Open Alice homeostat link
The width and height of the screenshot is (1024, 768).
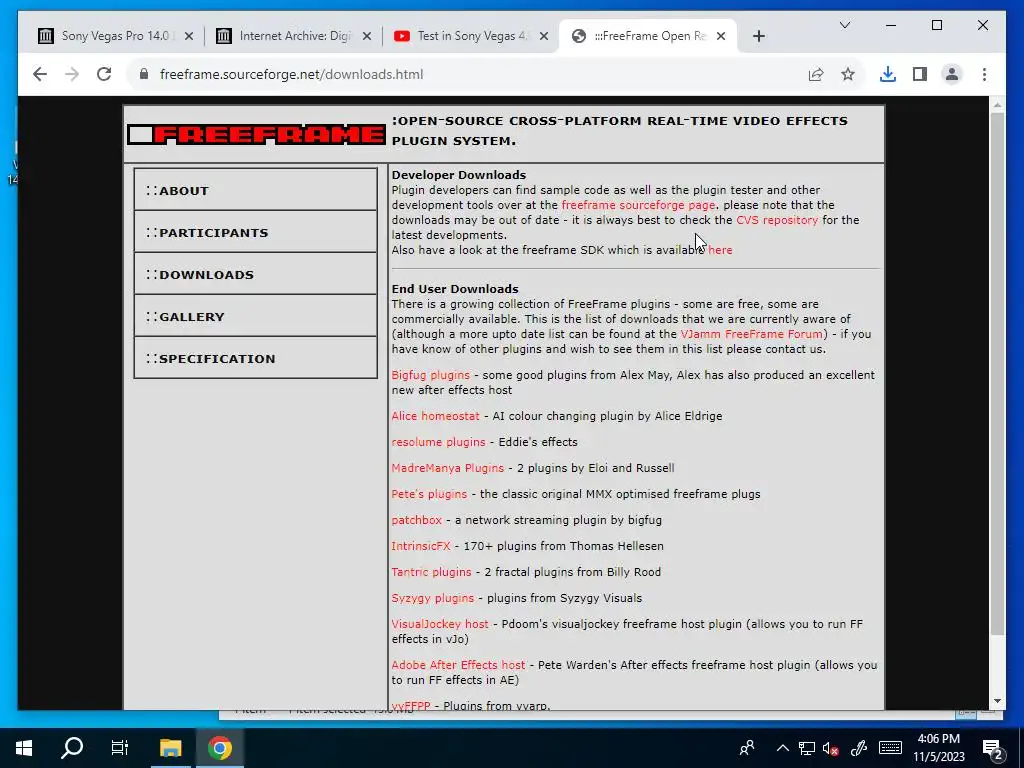tap(435, 416)
